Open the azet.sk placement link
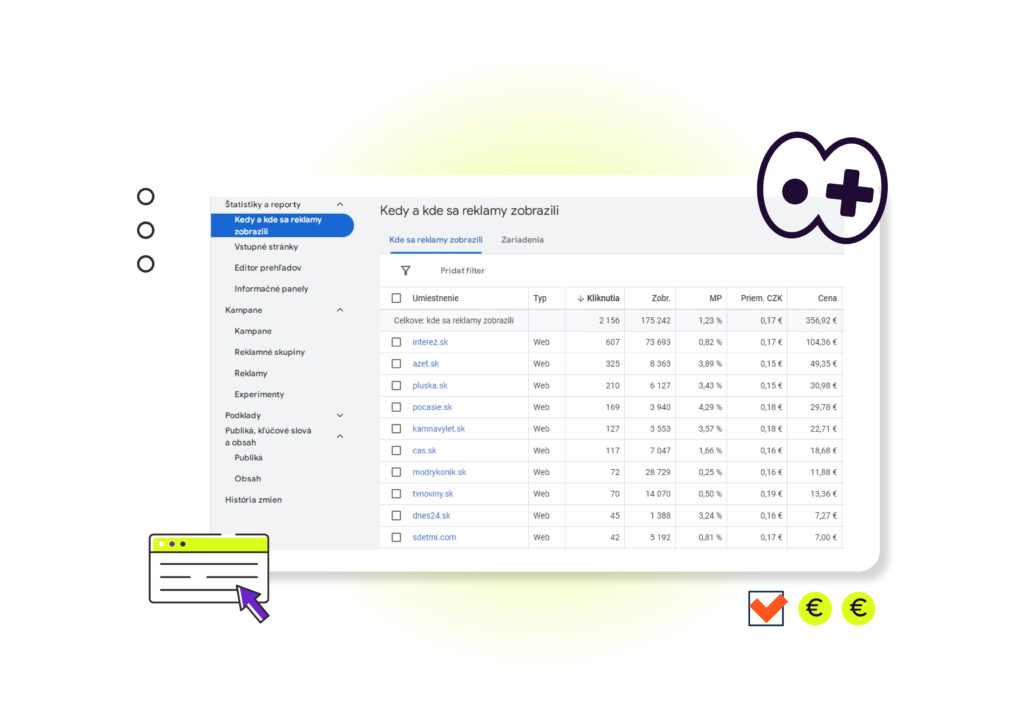Viewport: 1024px width, 724px height. click(x=425, y=364)
